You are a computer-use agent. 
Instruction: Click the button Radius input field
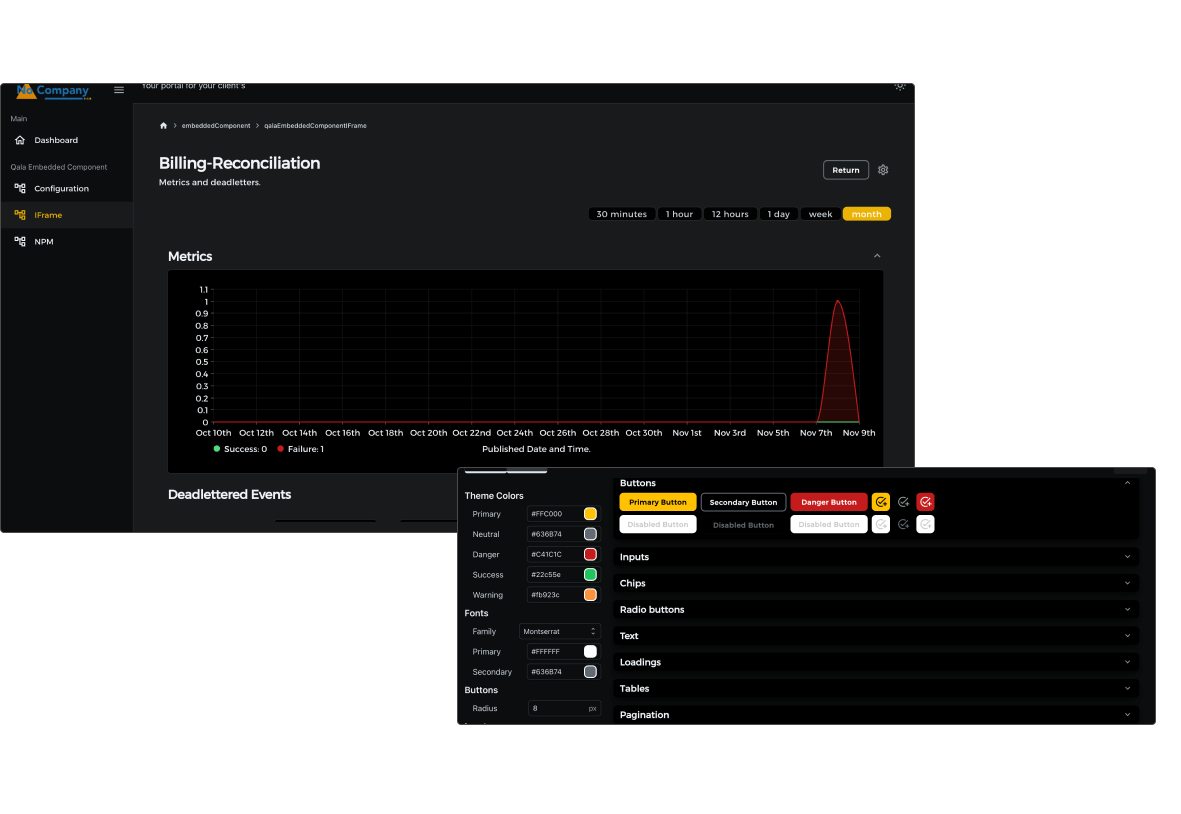tap(555, 708)
